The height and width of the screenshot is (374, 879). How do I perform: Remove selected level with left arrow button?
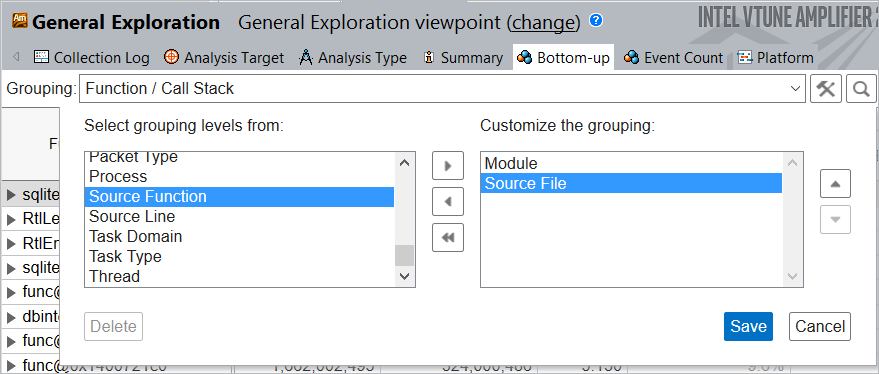pyautogui.click(x=448, y=202)
